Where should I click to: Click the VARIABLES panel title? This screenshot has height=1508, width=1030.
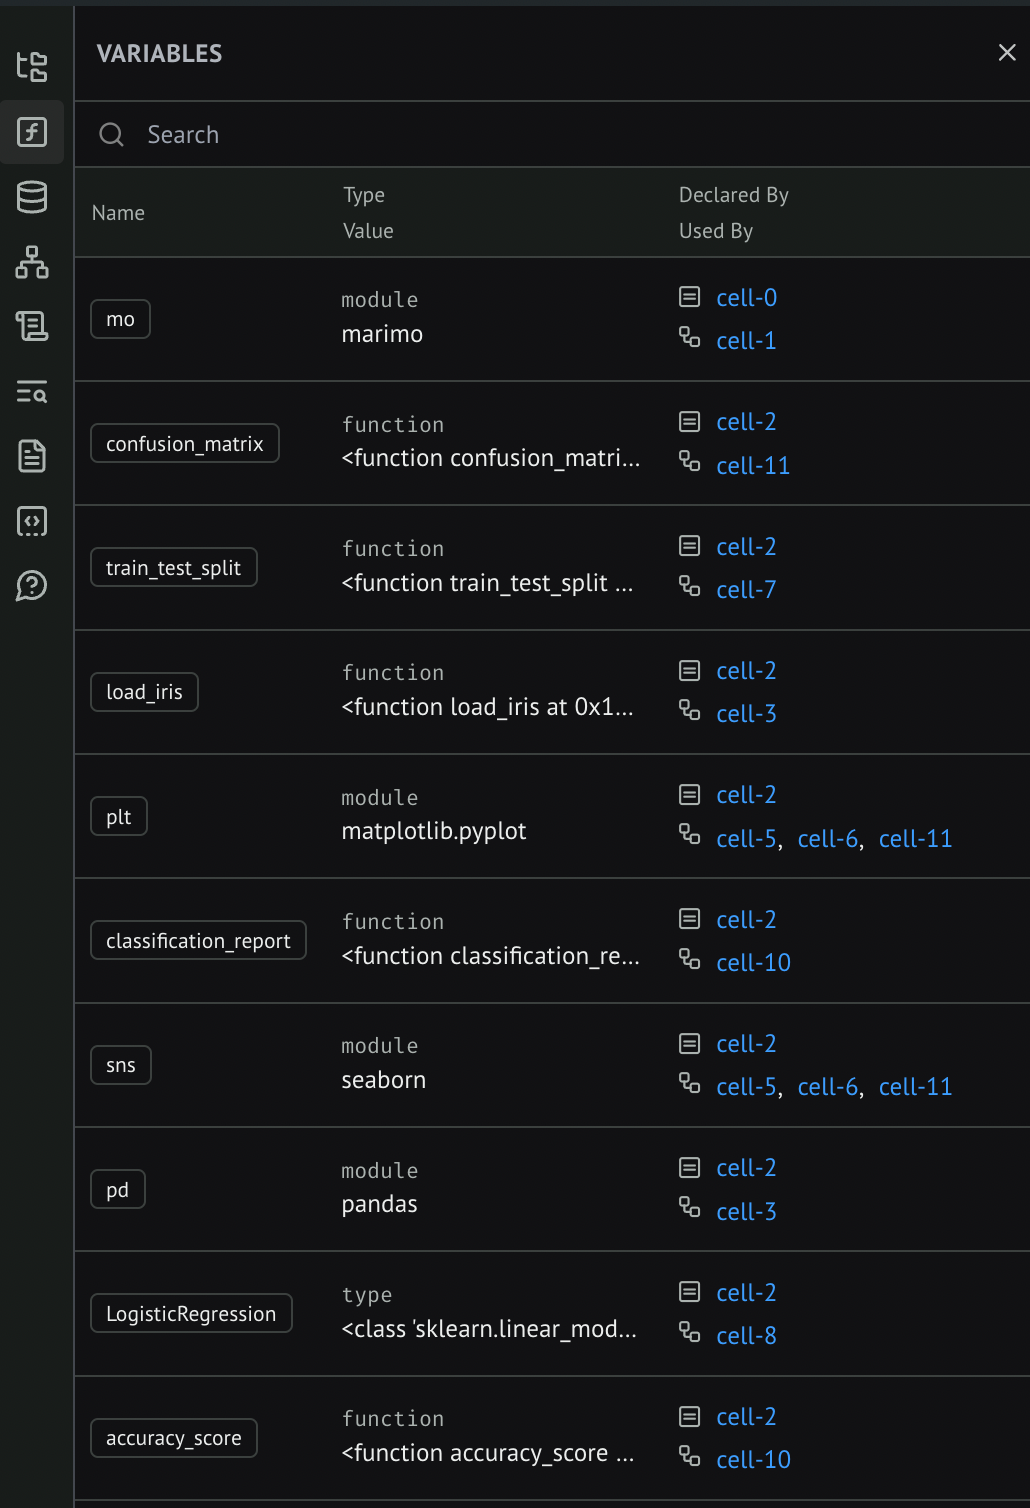160,54
